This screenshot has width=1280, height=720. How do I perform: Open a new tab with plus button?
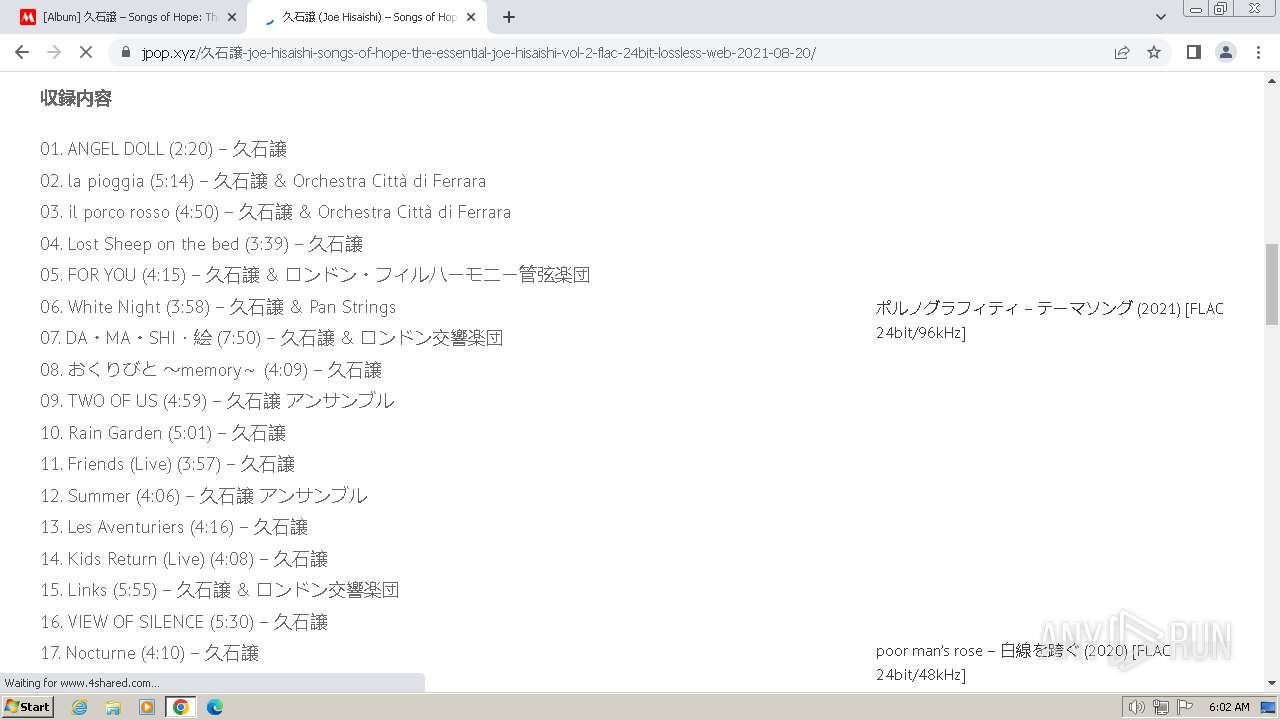509,17
